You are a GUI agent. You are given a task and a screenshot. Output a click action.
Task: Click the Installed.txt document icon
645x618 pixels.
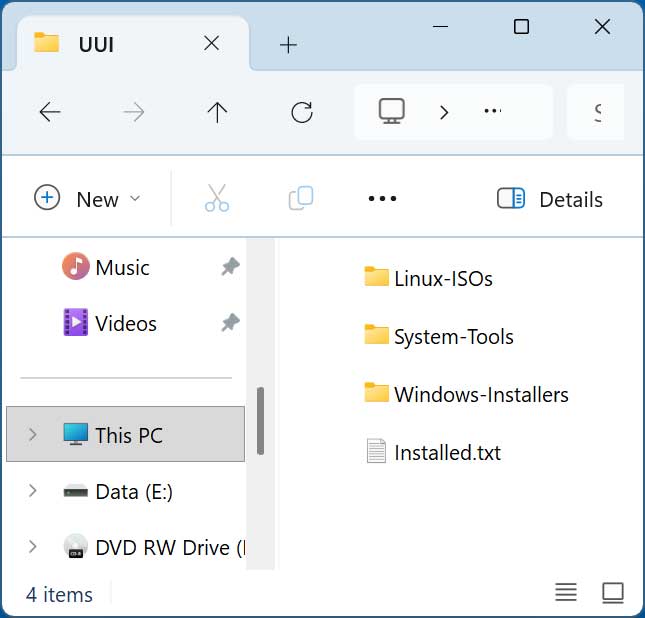point(376,451)
